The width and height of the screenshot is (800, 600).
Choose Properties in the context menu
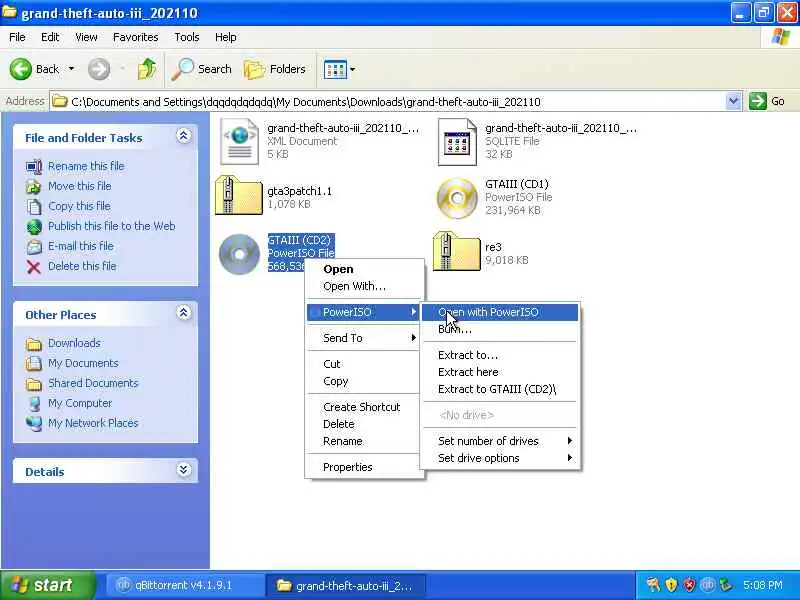[365, 467]
